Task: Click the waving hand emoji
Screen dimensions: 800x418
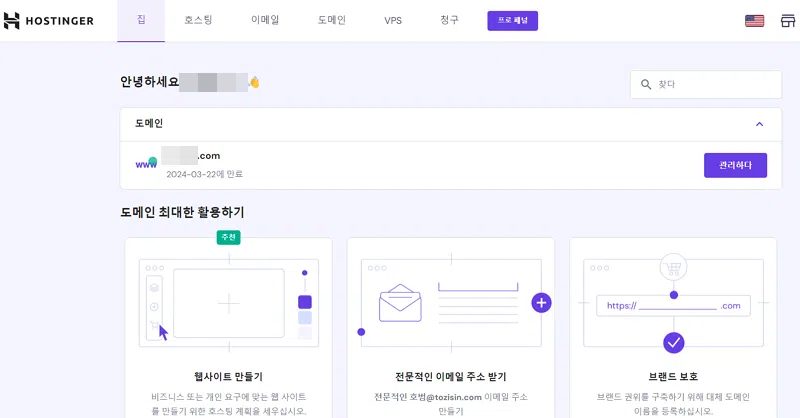Action: tap(254, 82)
